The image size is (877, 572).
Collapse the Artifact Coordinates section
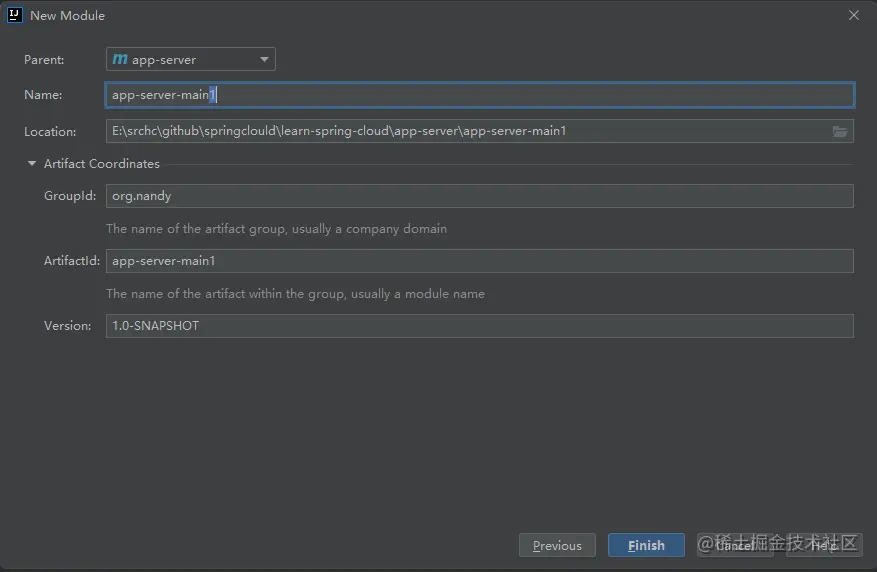[32, 163]
